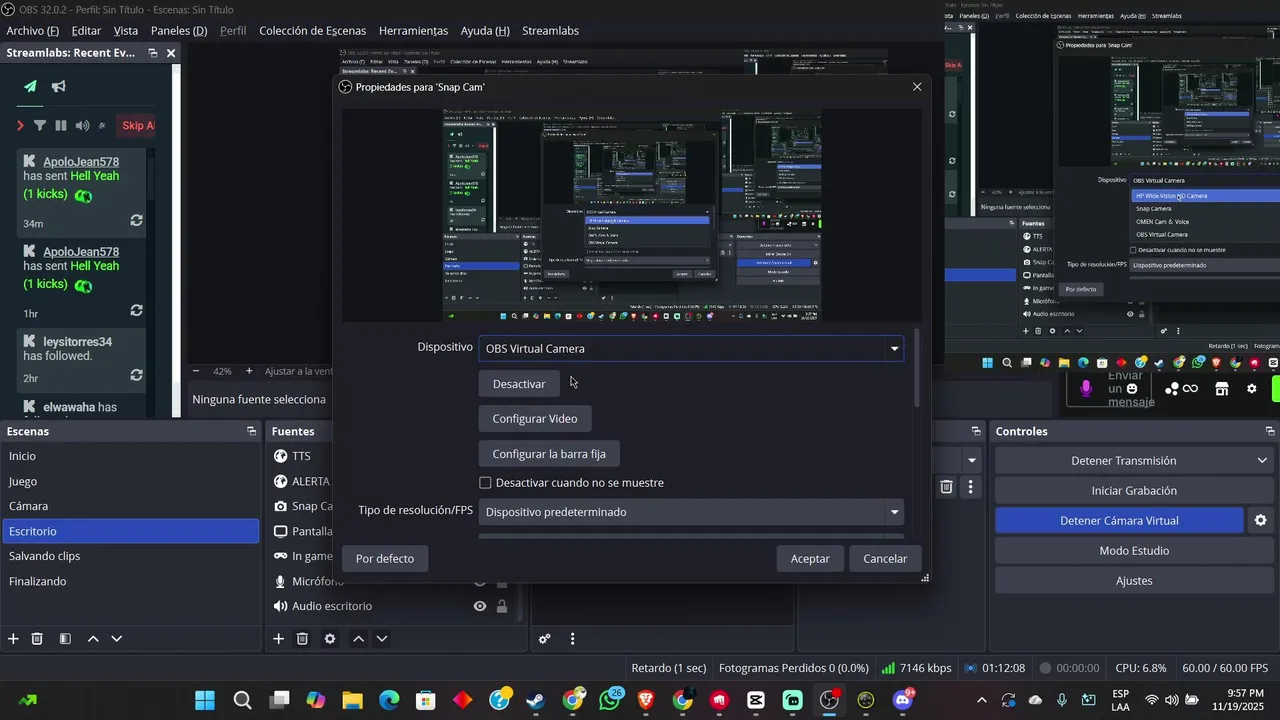Undock the Streamlabs Recent Events panel
The height and width of the screenshot is (720, 1280).
tap(153, 53)
